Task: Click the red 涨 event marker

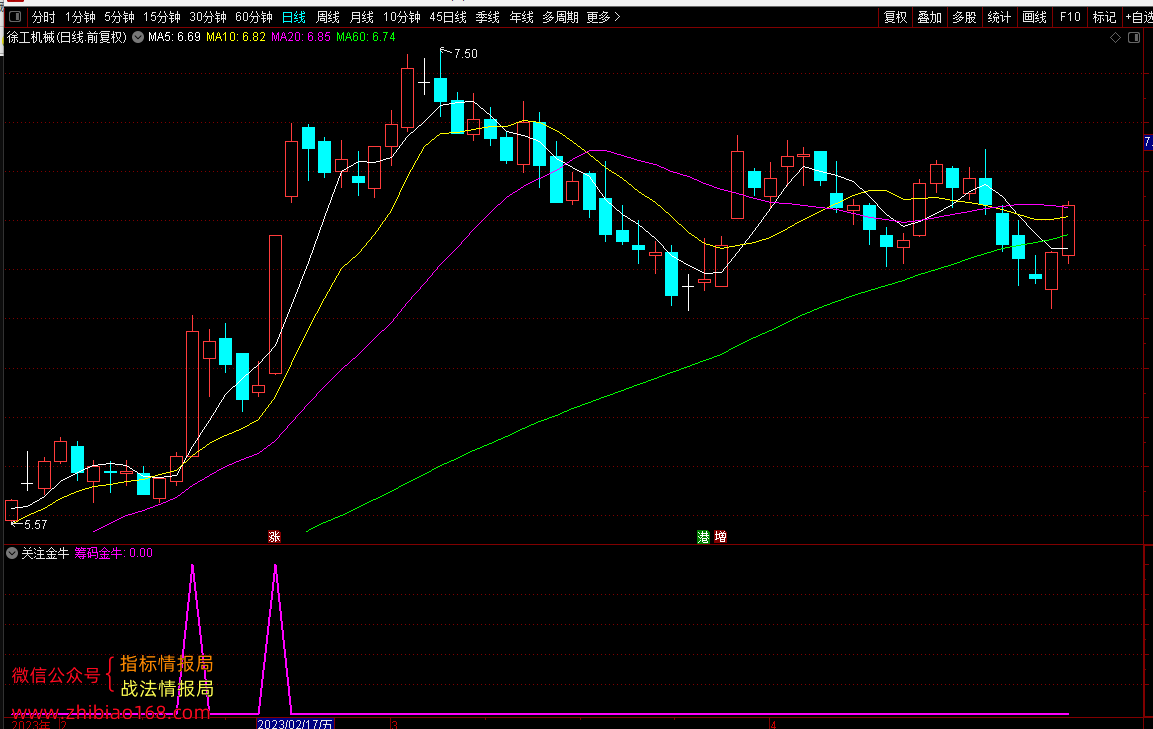Action: point(274,537)
